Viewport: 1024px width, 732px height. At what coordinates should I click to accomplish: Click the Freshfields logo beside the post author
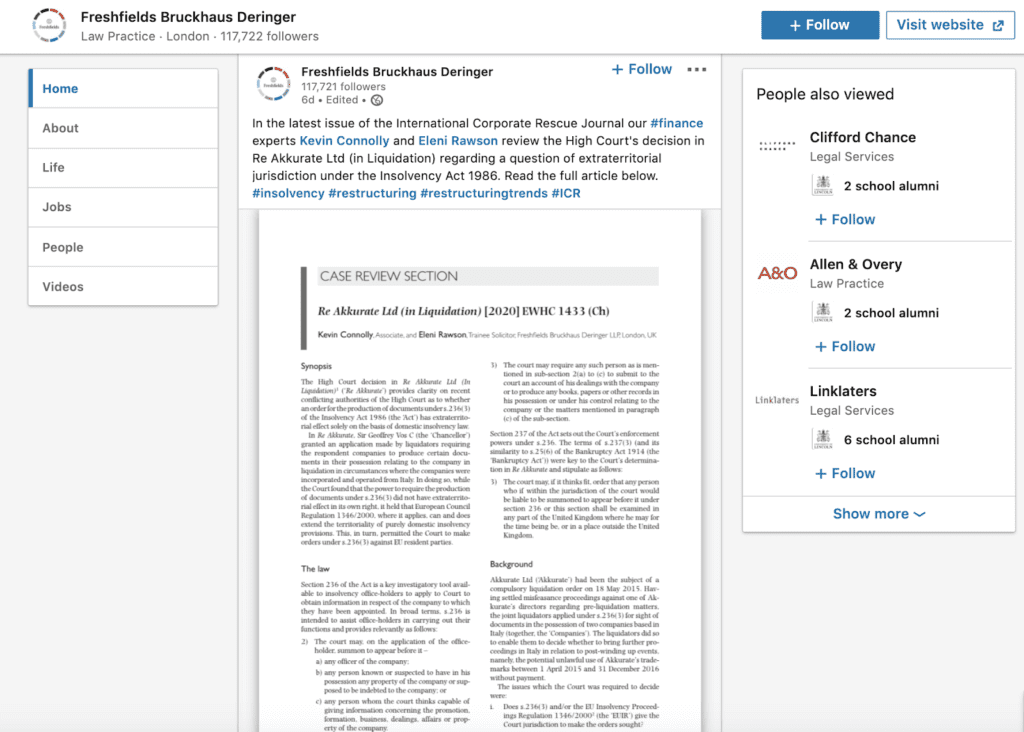[274, 84]
